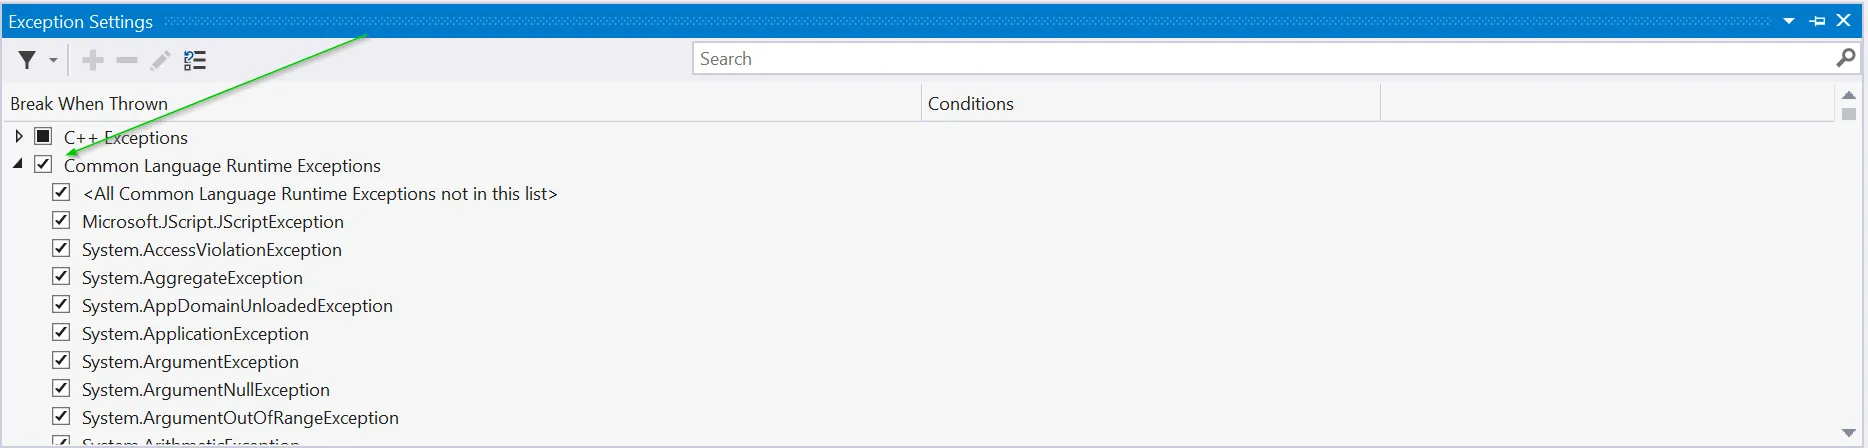The image size is (1868, 448).
Task: Click the scrollbar down arrow
Action: point(1848,433)
